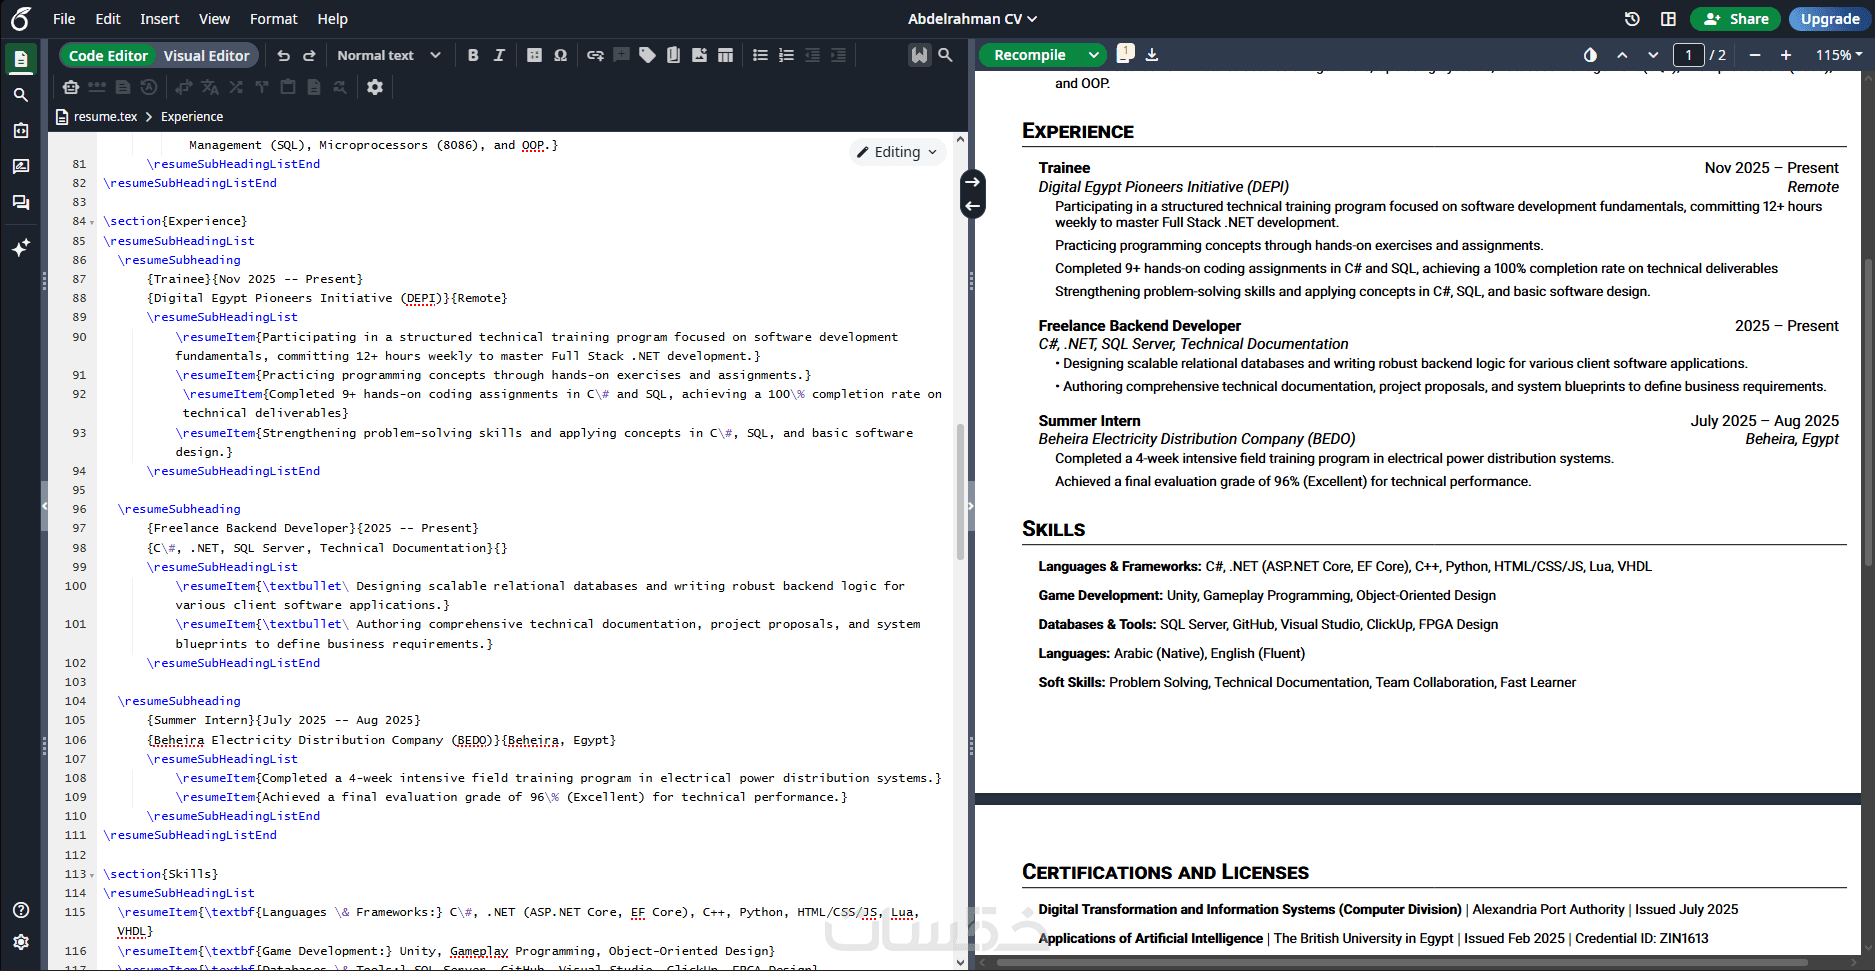Open the Editing mode dropdown

[897, 152]
